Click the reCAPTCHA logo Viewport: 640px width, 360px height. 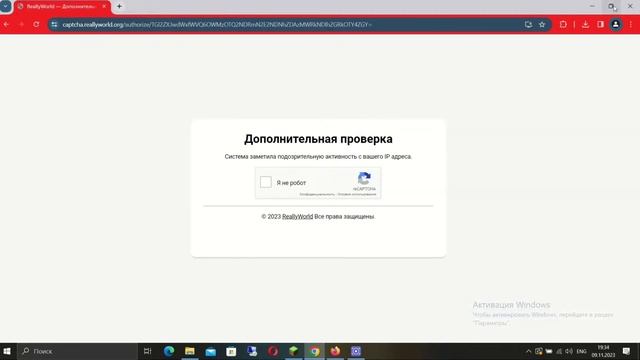point(364,178)
